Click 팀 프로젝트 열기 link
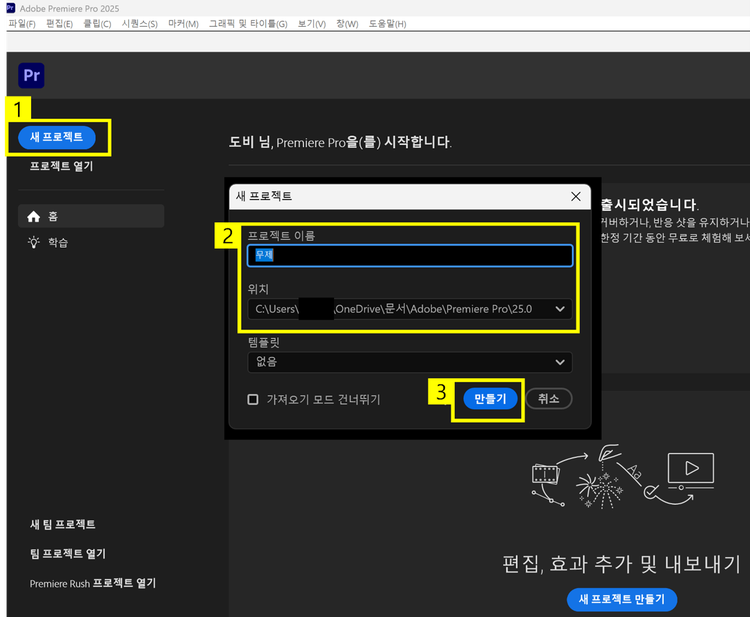 67,553
